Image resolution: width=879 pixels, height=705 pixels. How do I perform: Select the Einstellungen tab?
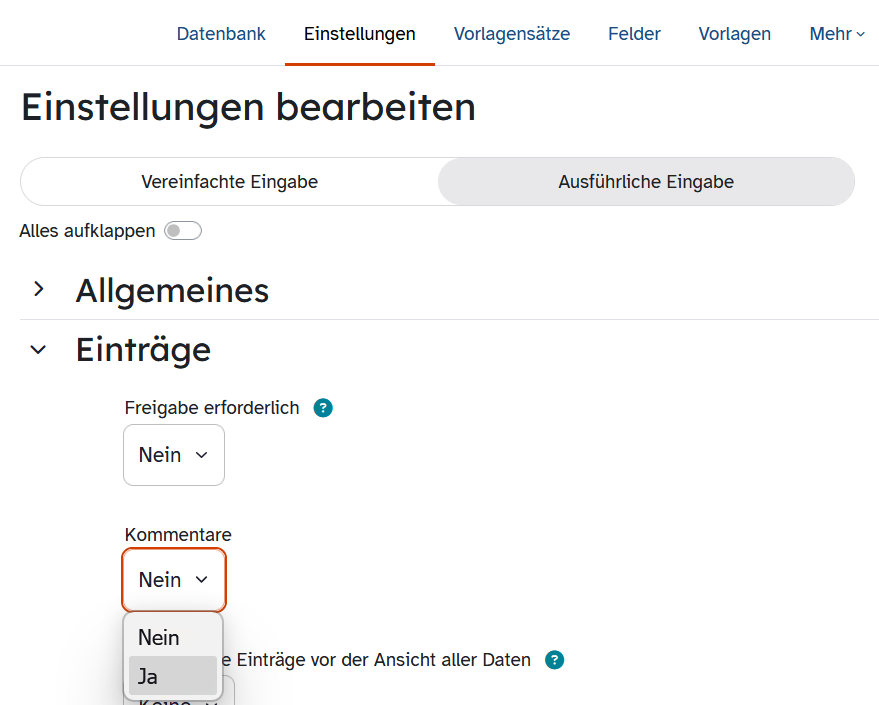(x=359, y=34)
